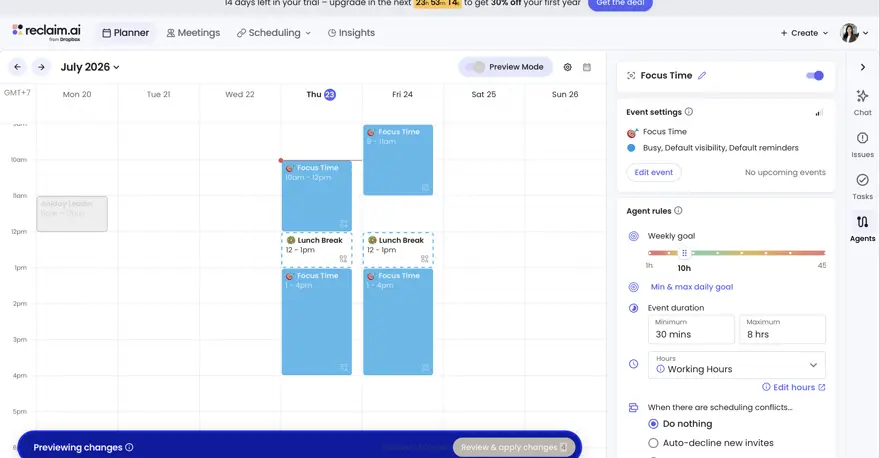Open the Chat sidebar panel
This screenshot has height=458, width=880.
pyautogui.click(x=862, y=102)
